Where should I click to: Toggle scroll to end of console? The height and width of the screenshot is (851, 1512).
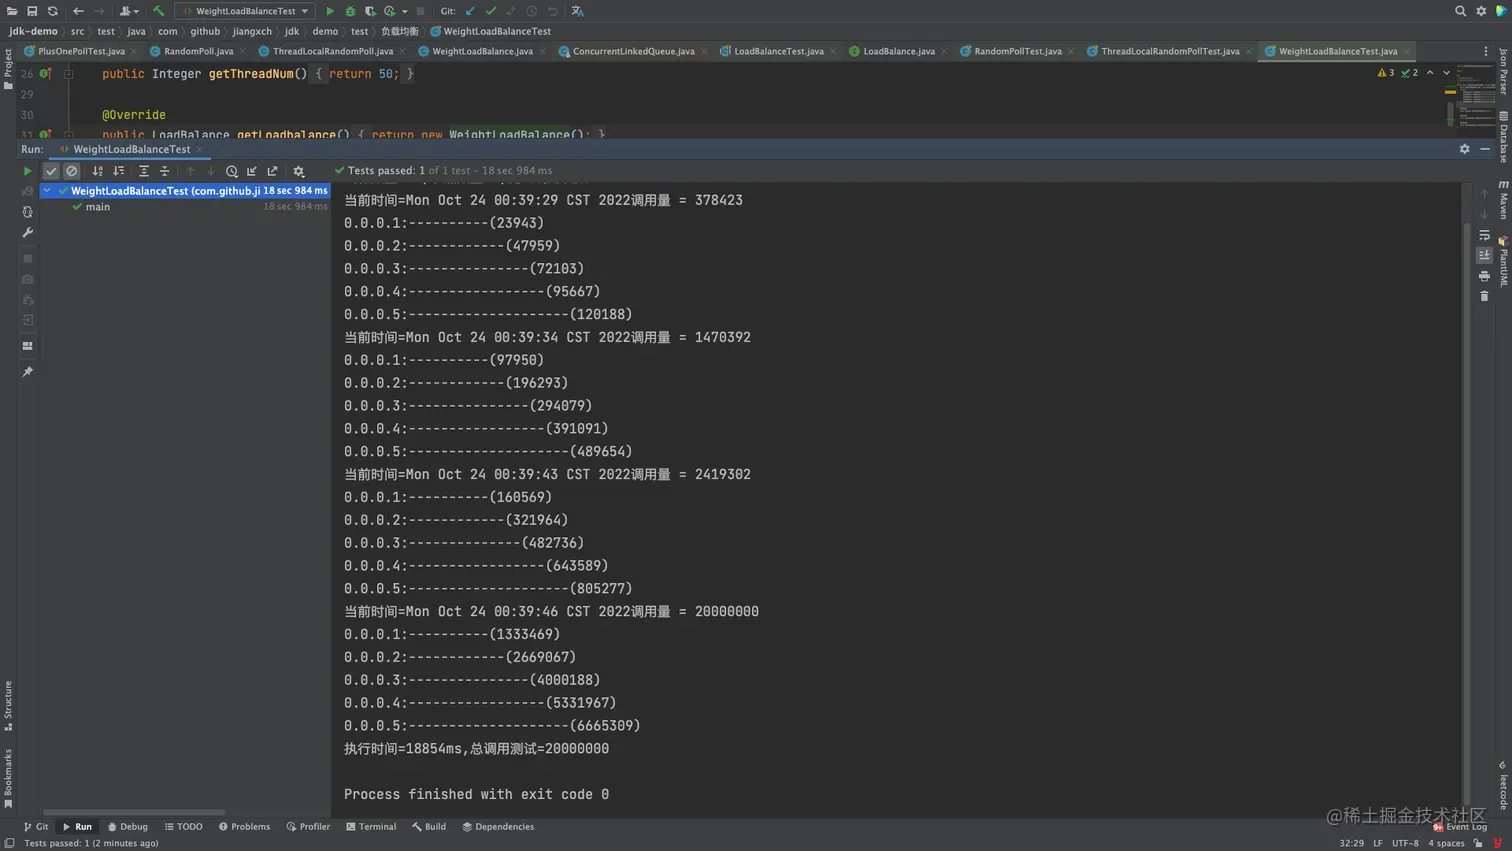pyautogui.click(x=1484, y=255)
